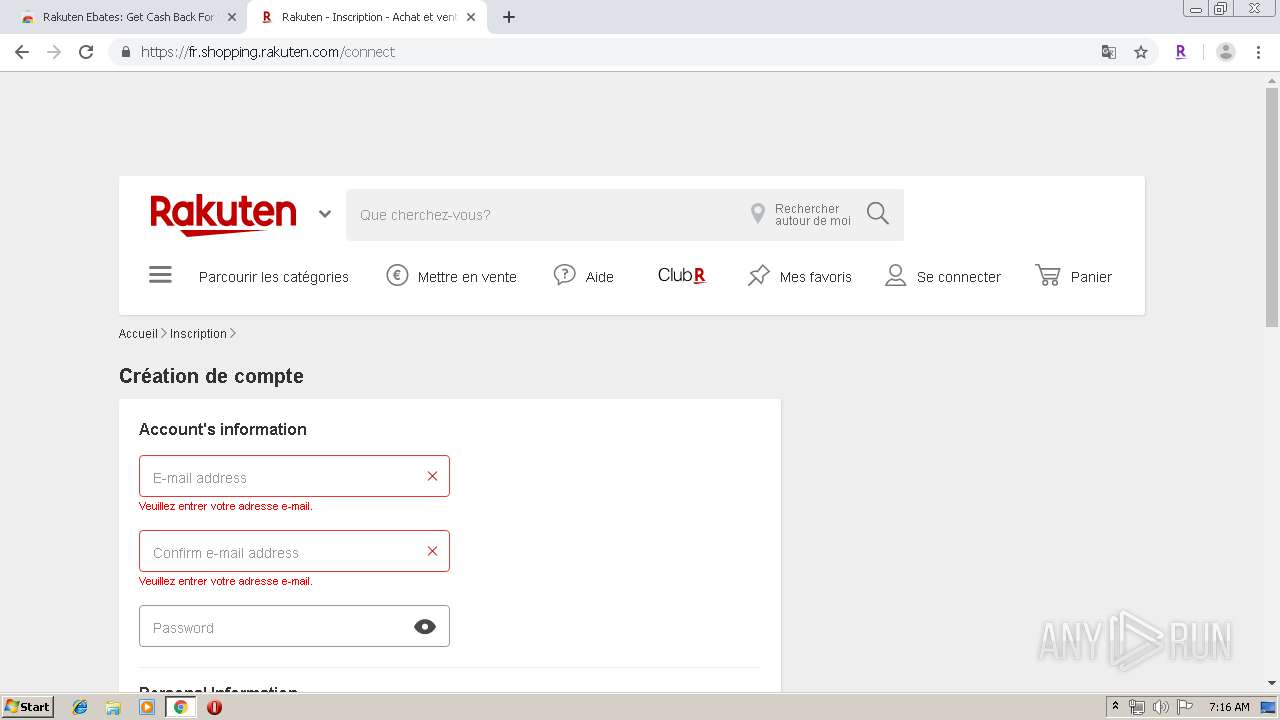
Task: Click the magnifier search icon
Action: (x=878, y=214)
